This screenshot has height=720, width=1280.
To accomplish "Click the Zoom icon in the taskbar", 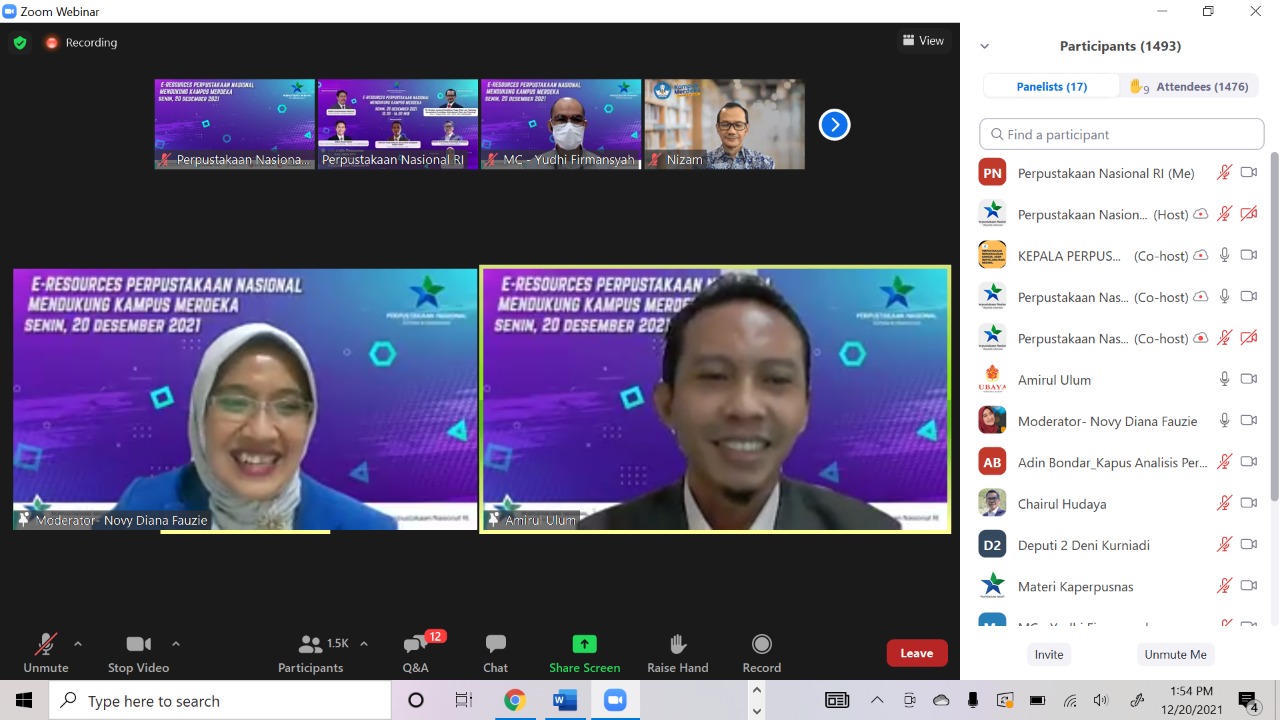I will click(615, 700).
